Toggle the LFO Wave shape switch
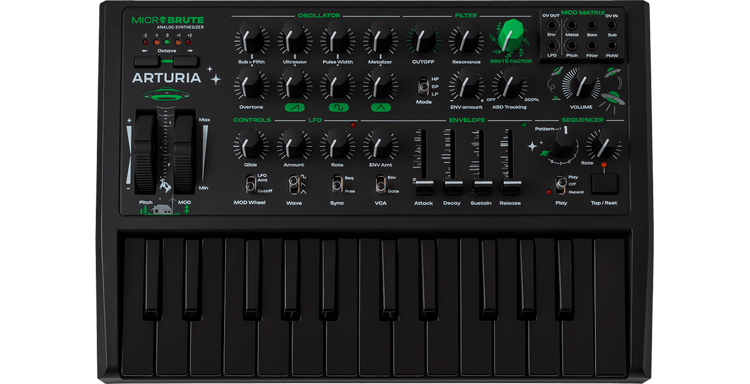This screenshot has width=750, height=384. click(294, 184)
